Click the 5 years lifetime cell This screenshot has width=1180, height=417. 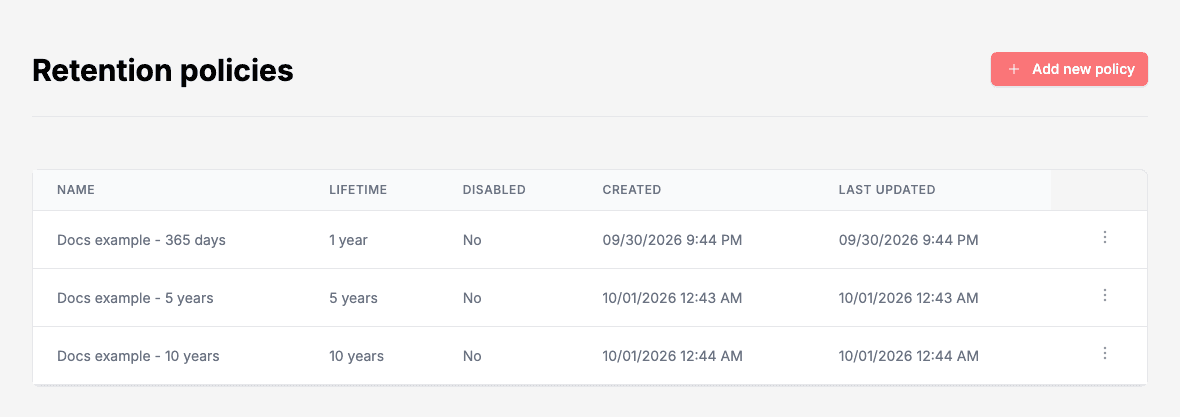pyautogui.click(x=354, y=298)
